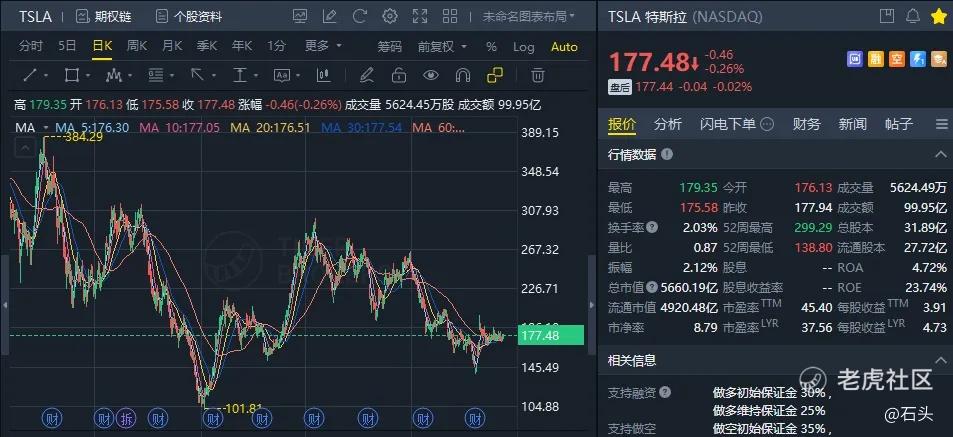Open the 前复权 adjustment dropdown
The width and height of the screenshot is (953, 437).
tap(442, 47)
